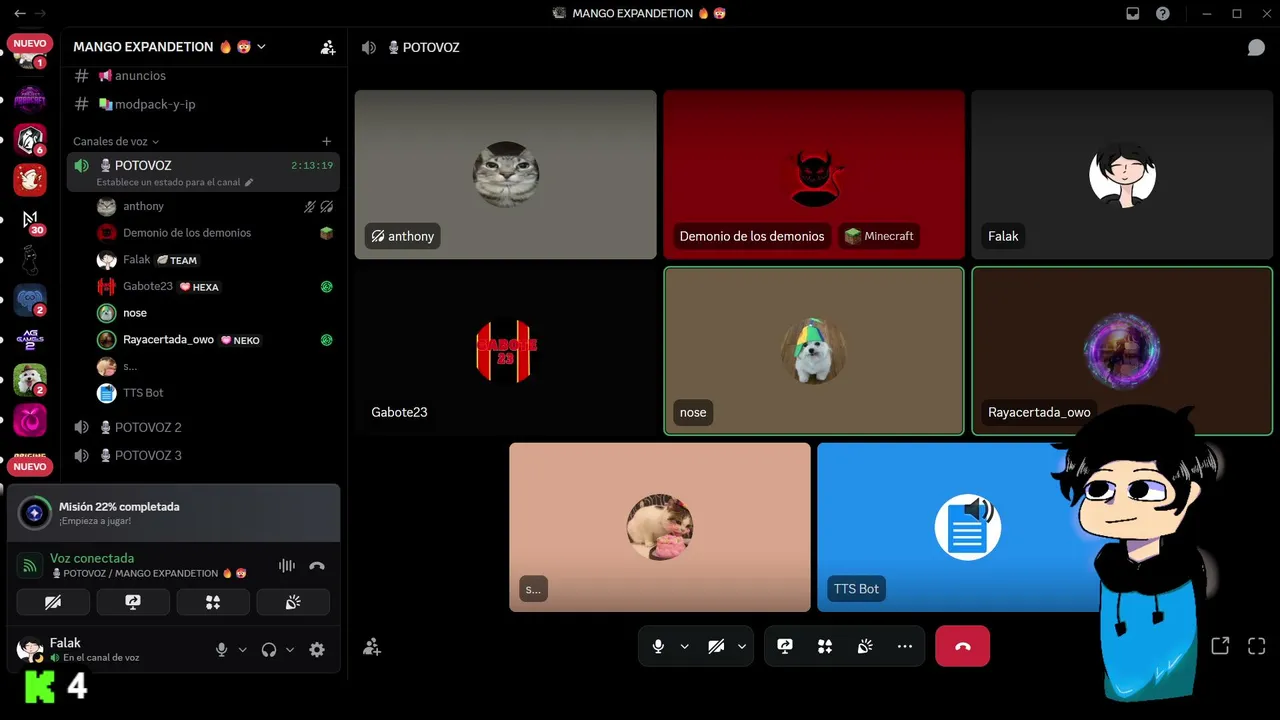
Task: Click the pencil icon to edit channel status
Action: tap(249, 183)
